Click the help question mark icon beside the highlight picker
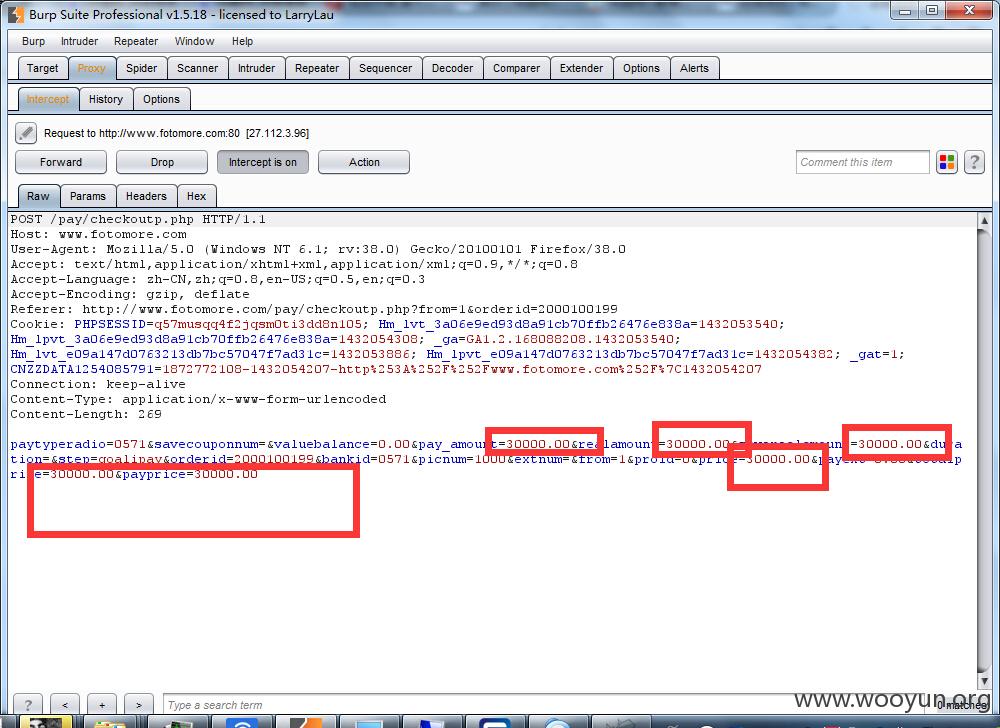The width and height of the screenshot is (1000, 728). pos(974,162)
